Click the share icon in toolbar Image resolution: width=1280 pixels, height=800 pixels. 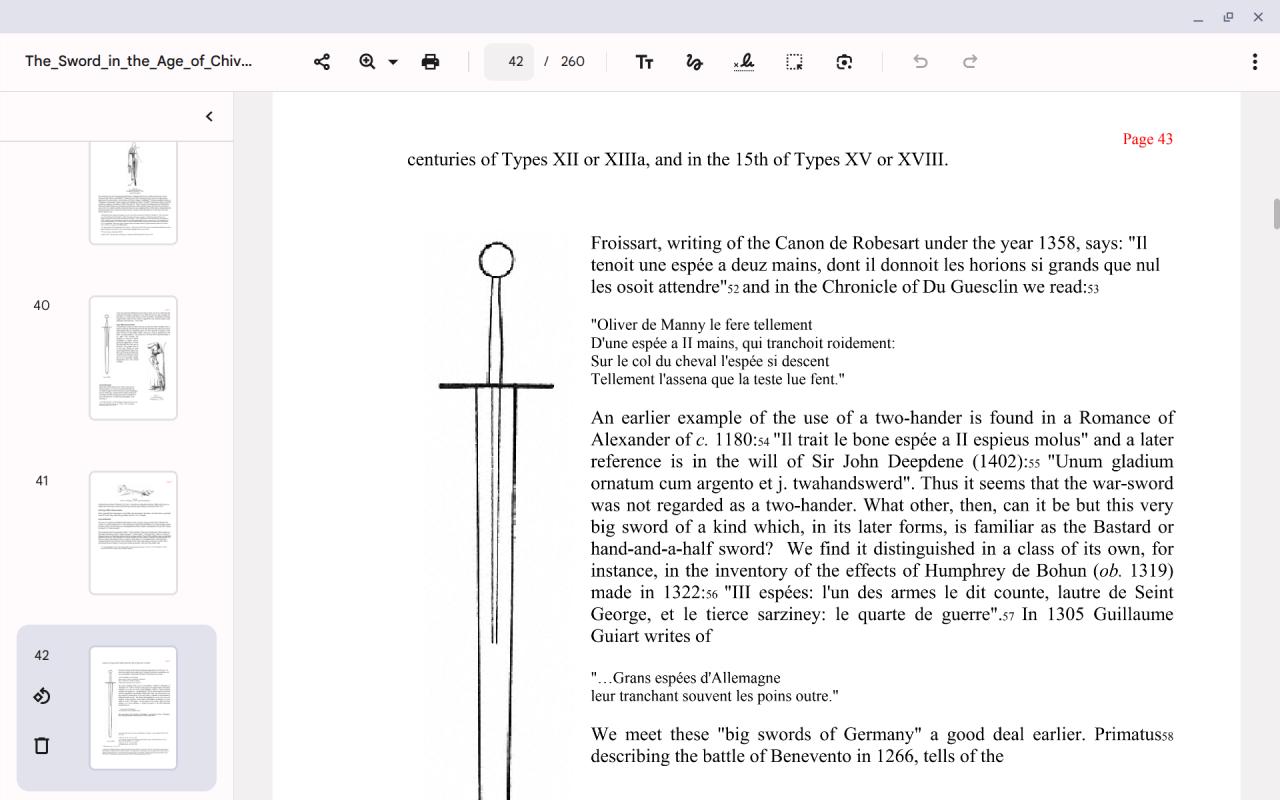pos(322,62)
